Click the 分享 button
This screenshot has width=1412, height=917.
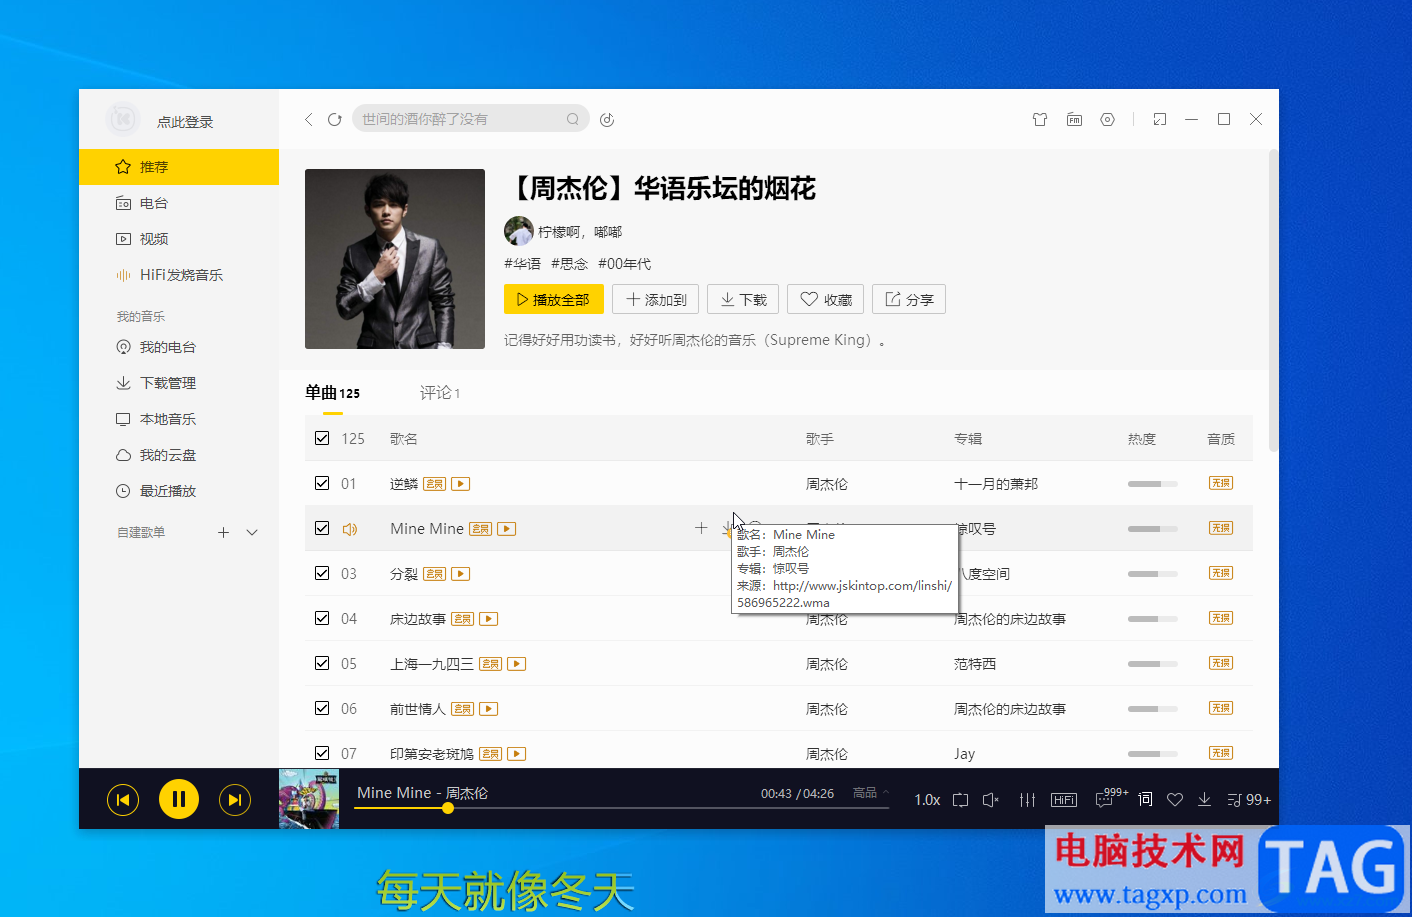click(909, 299)
